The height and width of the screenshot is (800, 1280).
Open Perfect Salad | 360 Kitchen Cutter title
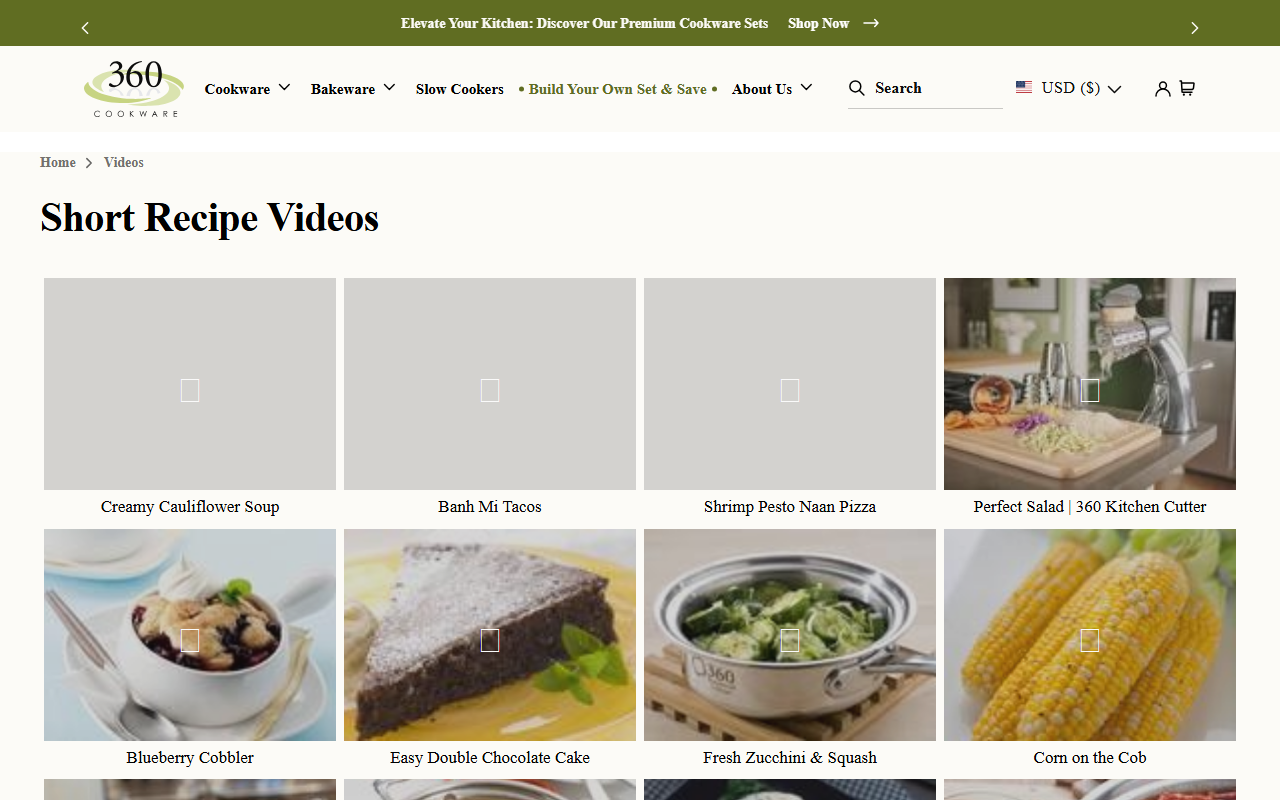click(1090, 507)
